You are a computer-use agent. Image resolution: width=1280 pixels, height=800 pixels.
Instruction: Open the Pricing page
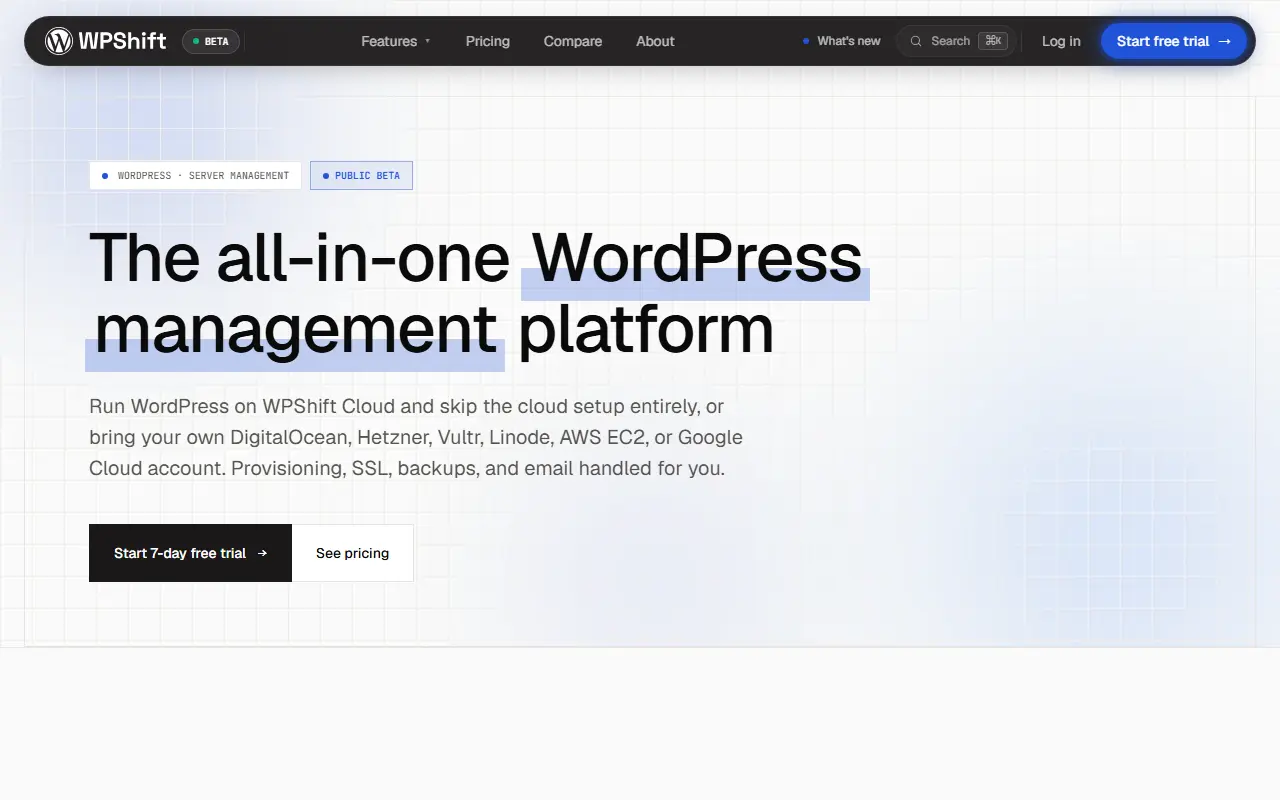488,41
